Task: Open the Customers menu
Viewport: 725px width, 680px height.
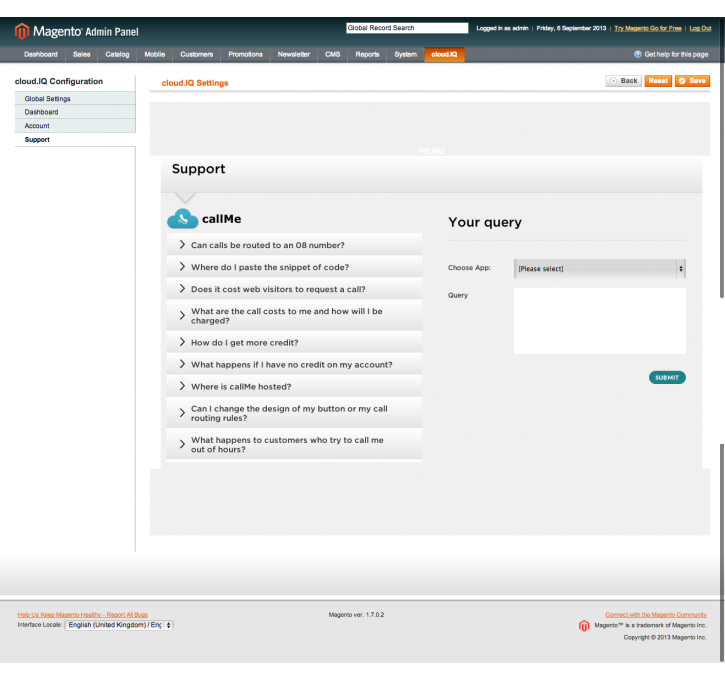Action: [x=197, y=55]
